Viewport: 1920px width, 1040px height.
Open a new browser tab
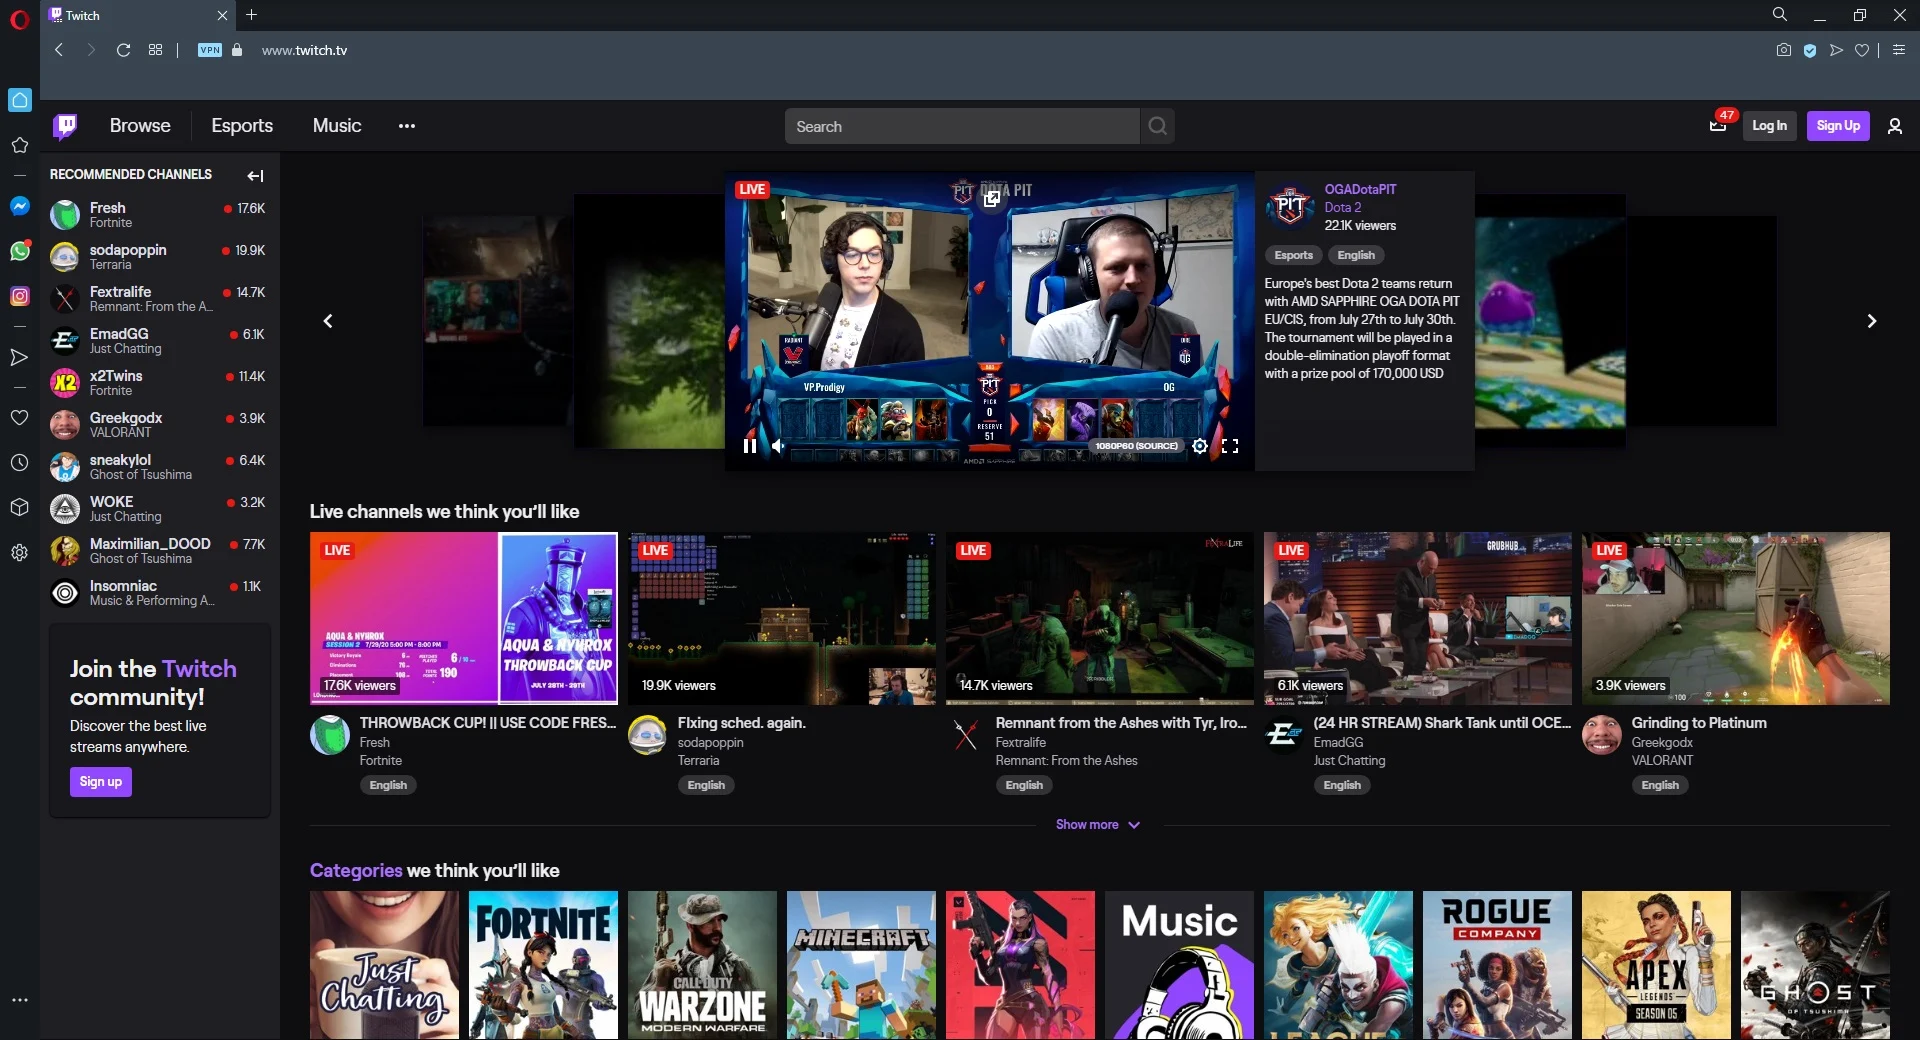(x=252, y=15)
